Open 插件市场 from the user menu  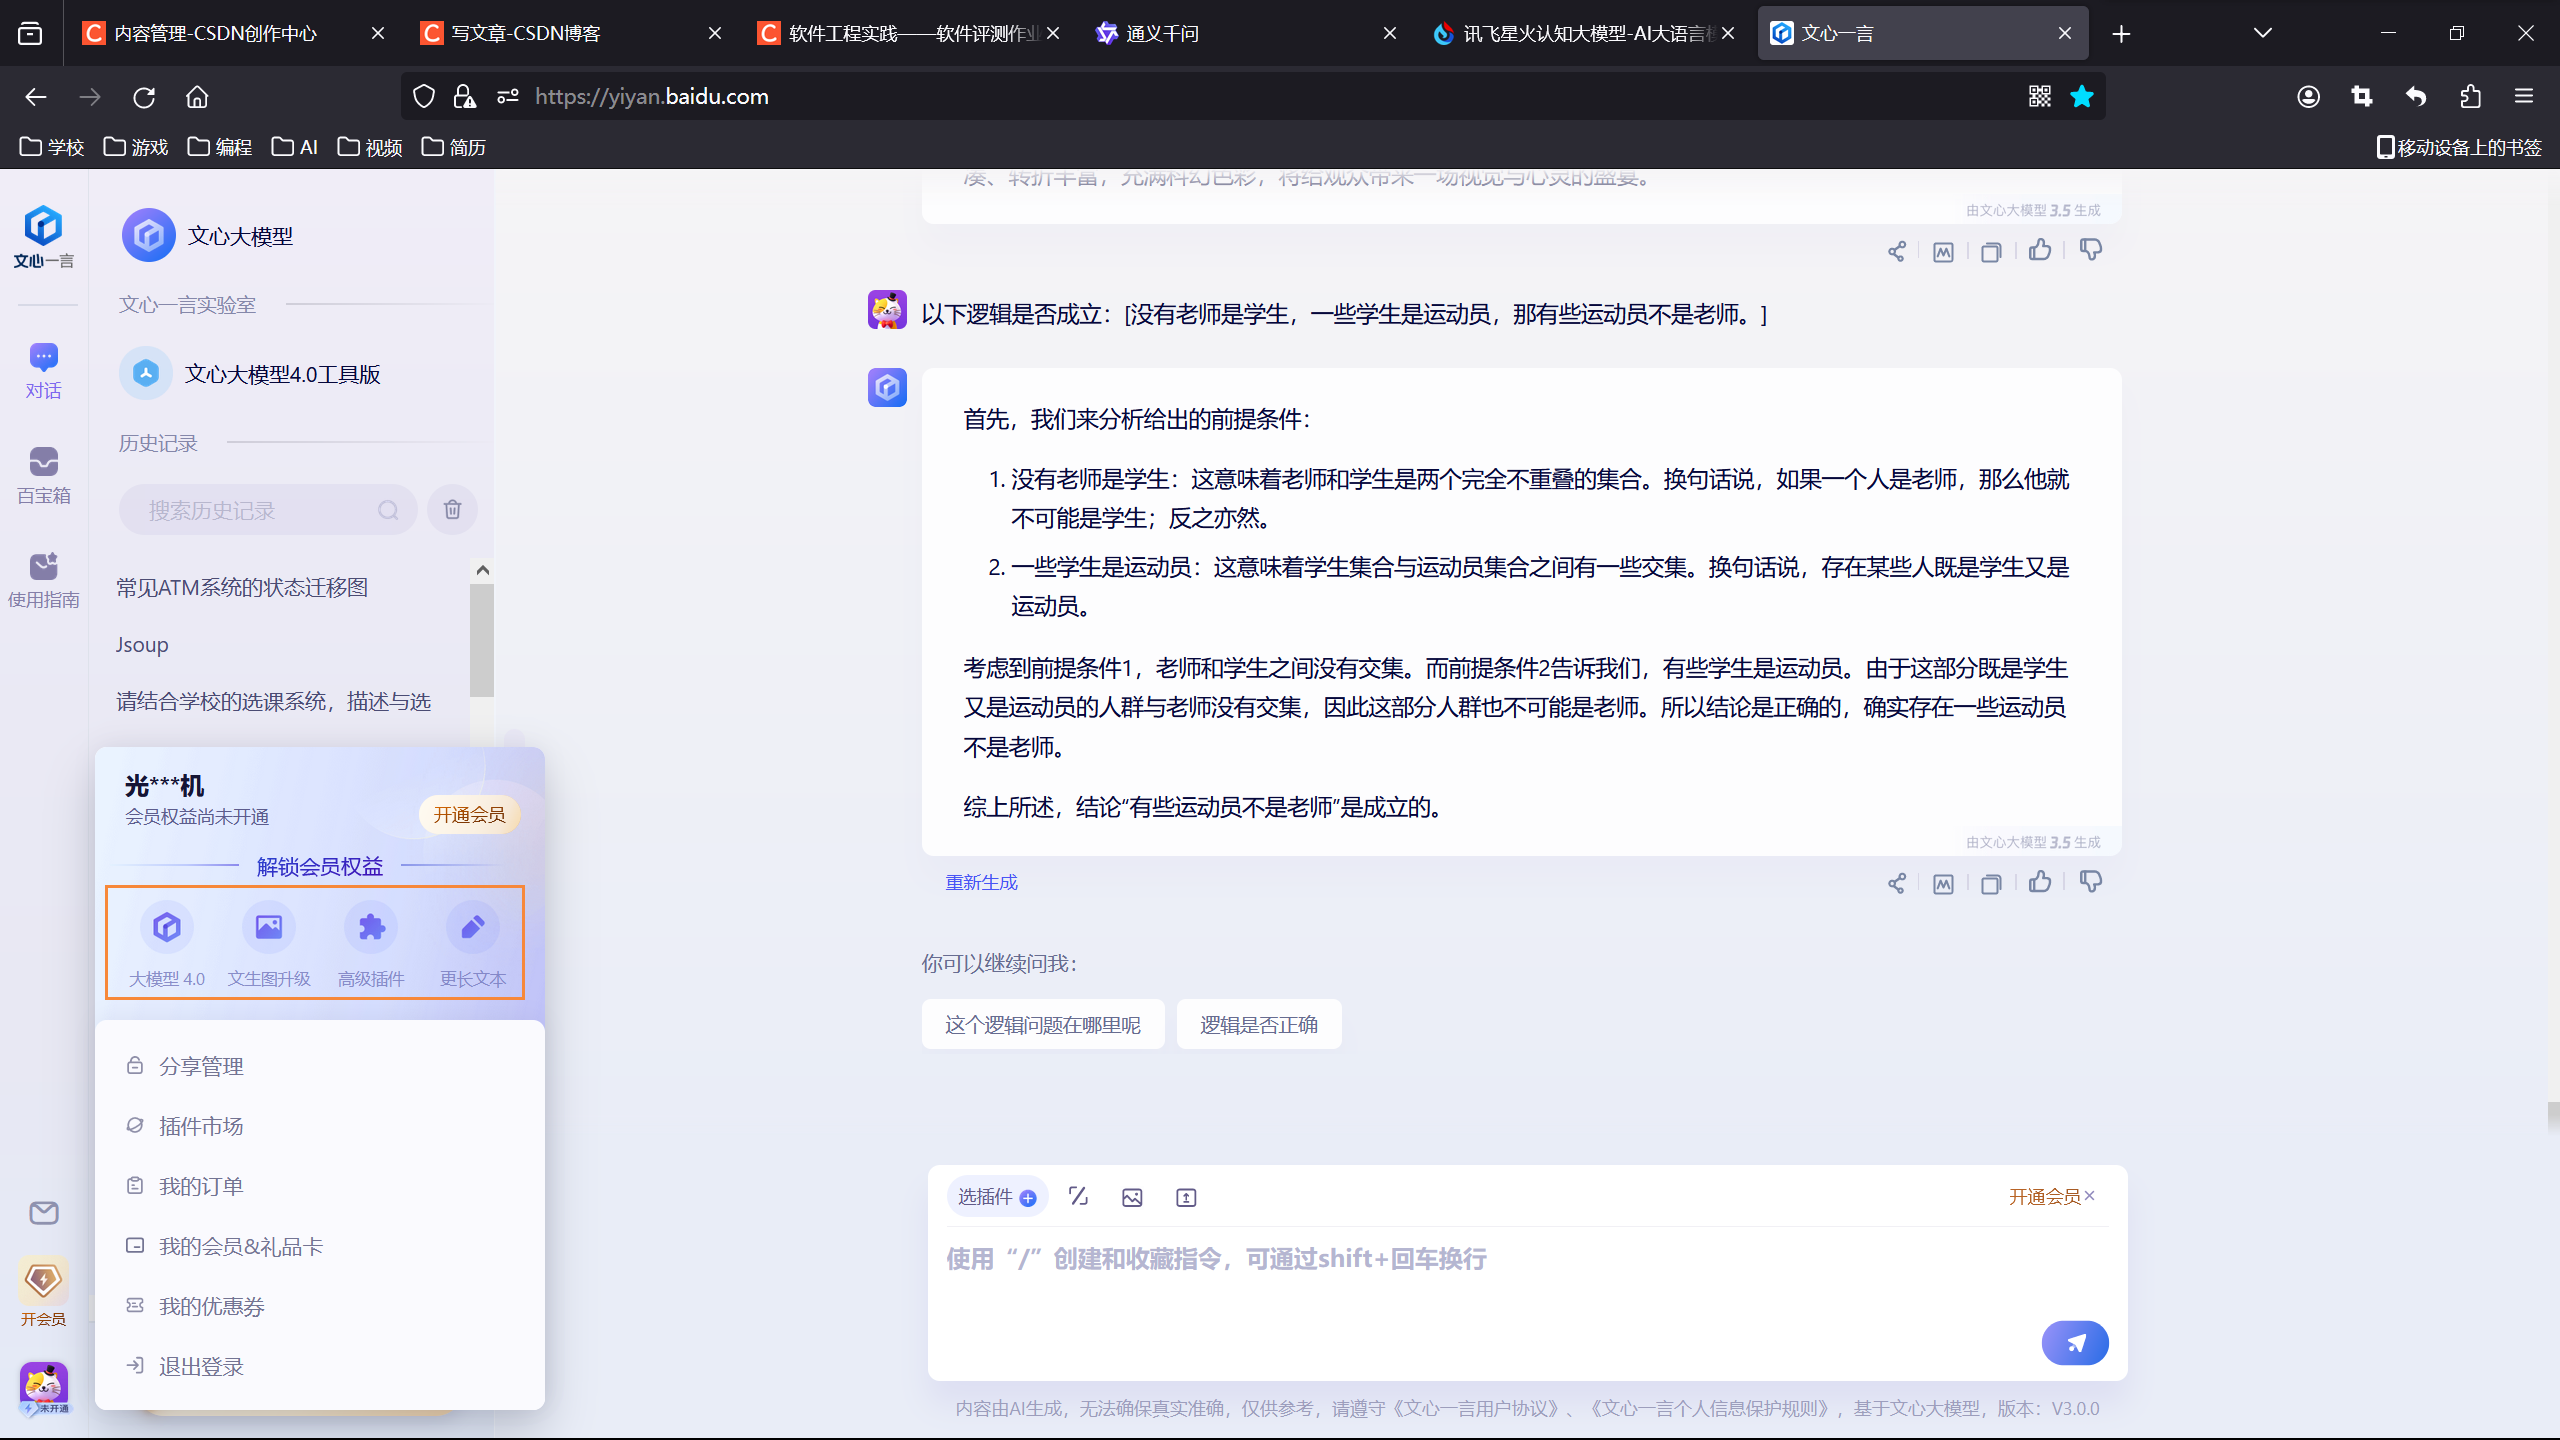pyautogui.click(x=201, y=1126)
